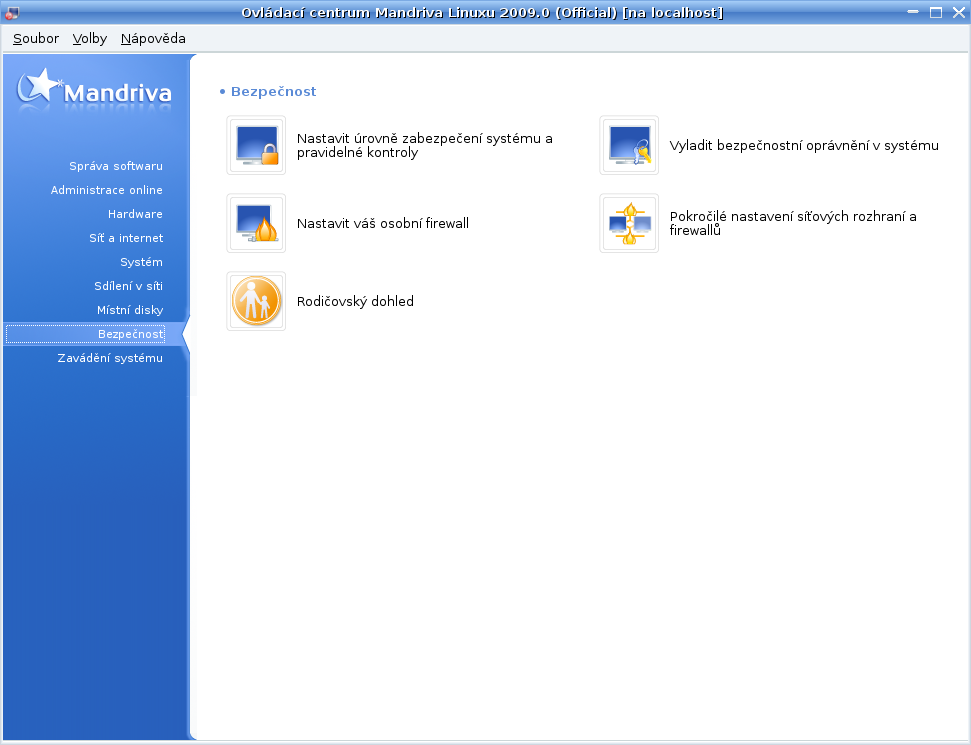Click 'Vyladit bezpečnostní oprávnění v systému' link
Image resolution: width=971 pixels, height=745 pixels.
pos(804,146)
